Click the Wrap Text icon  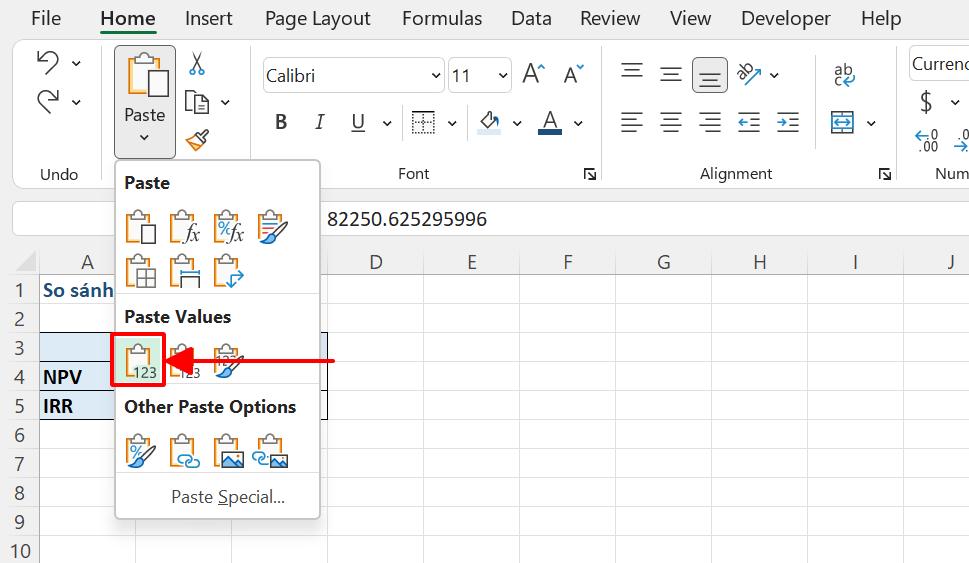point(844,75)
